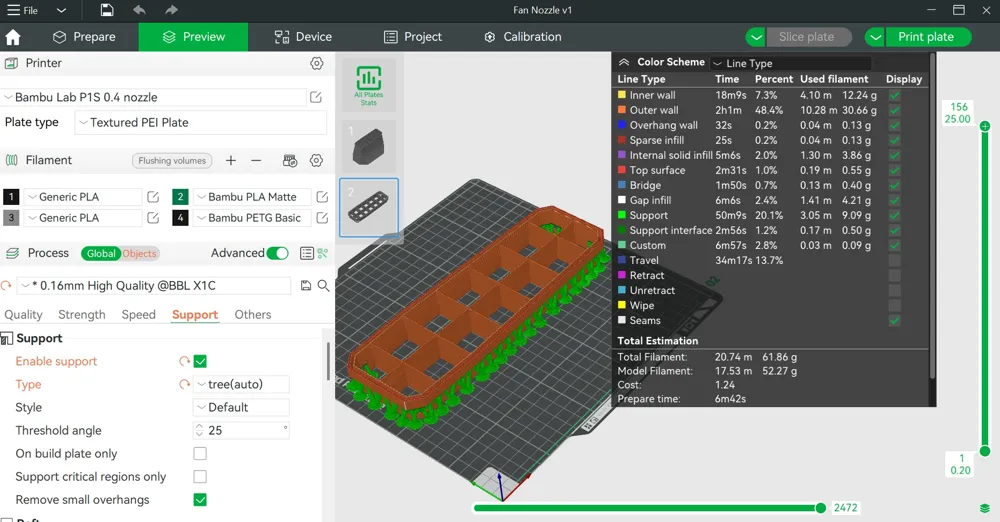Toggle the Enable support checkbox

[x=200, y=361]
